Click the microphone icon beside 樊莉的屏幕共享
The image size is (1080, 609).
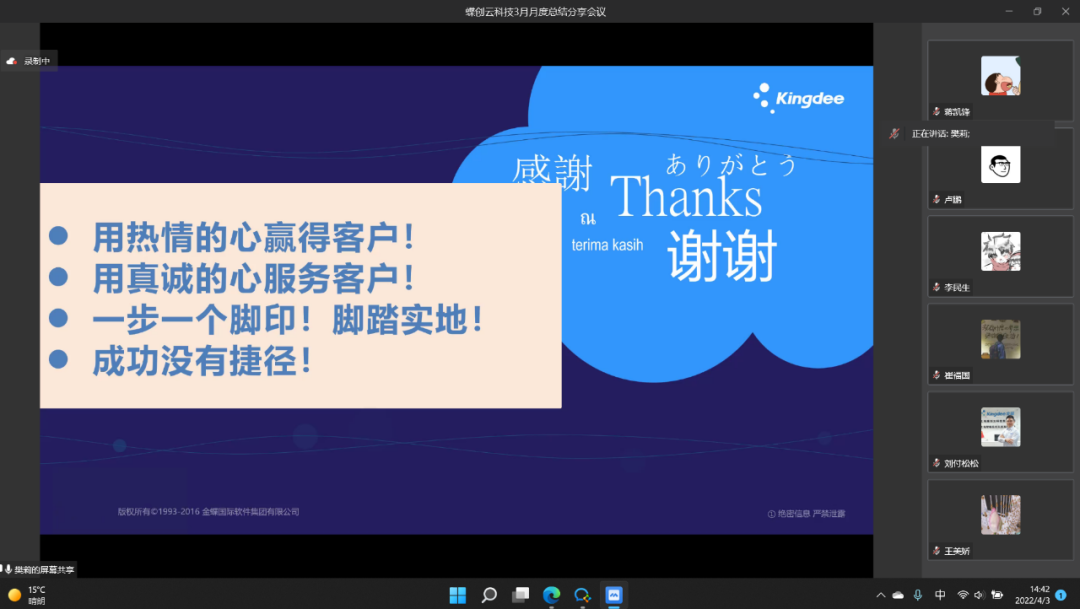click(x=8, y=570)
